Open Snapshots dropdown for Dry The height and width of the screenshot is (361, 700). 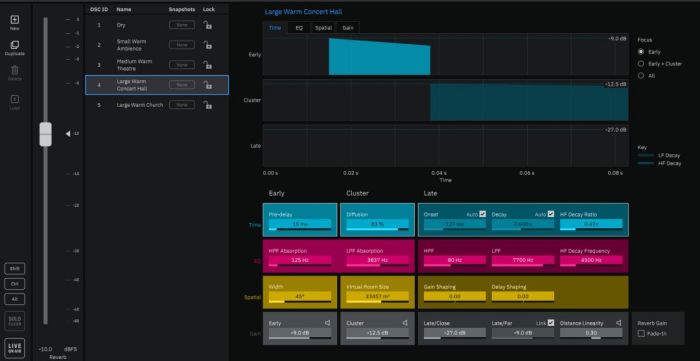(182, 25)
